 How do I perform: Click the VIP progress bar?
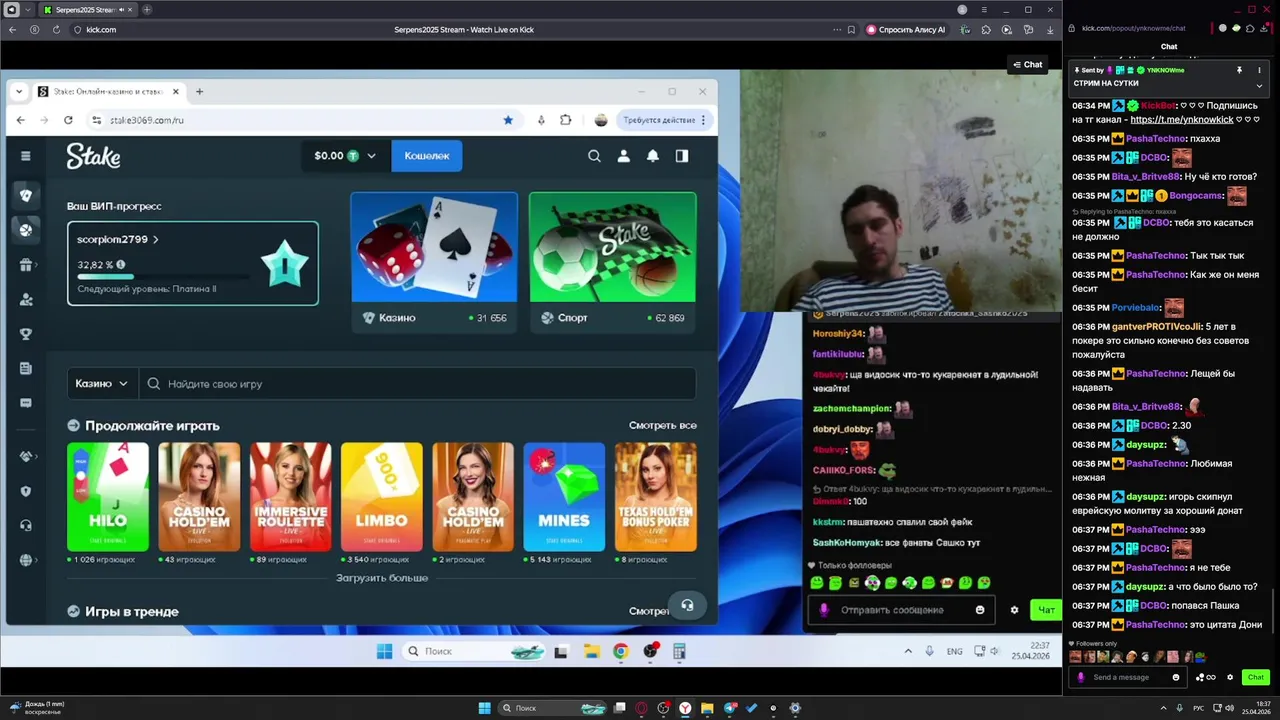coord(163,277)
